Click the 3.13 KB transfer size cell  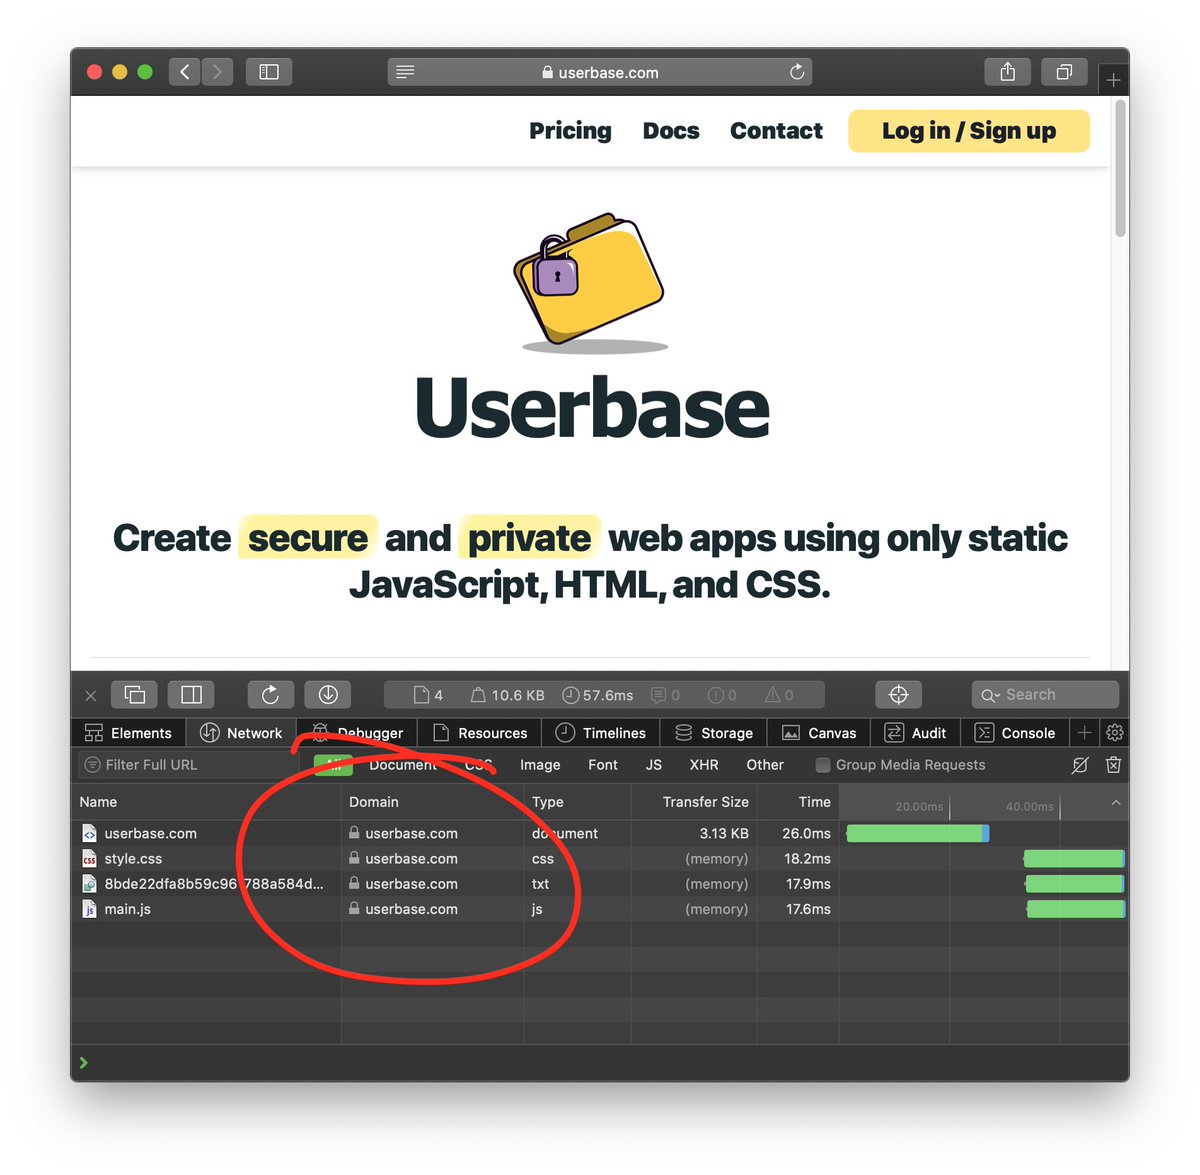[x=723, y=833]
